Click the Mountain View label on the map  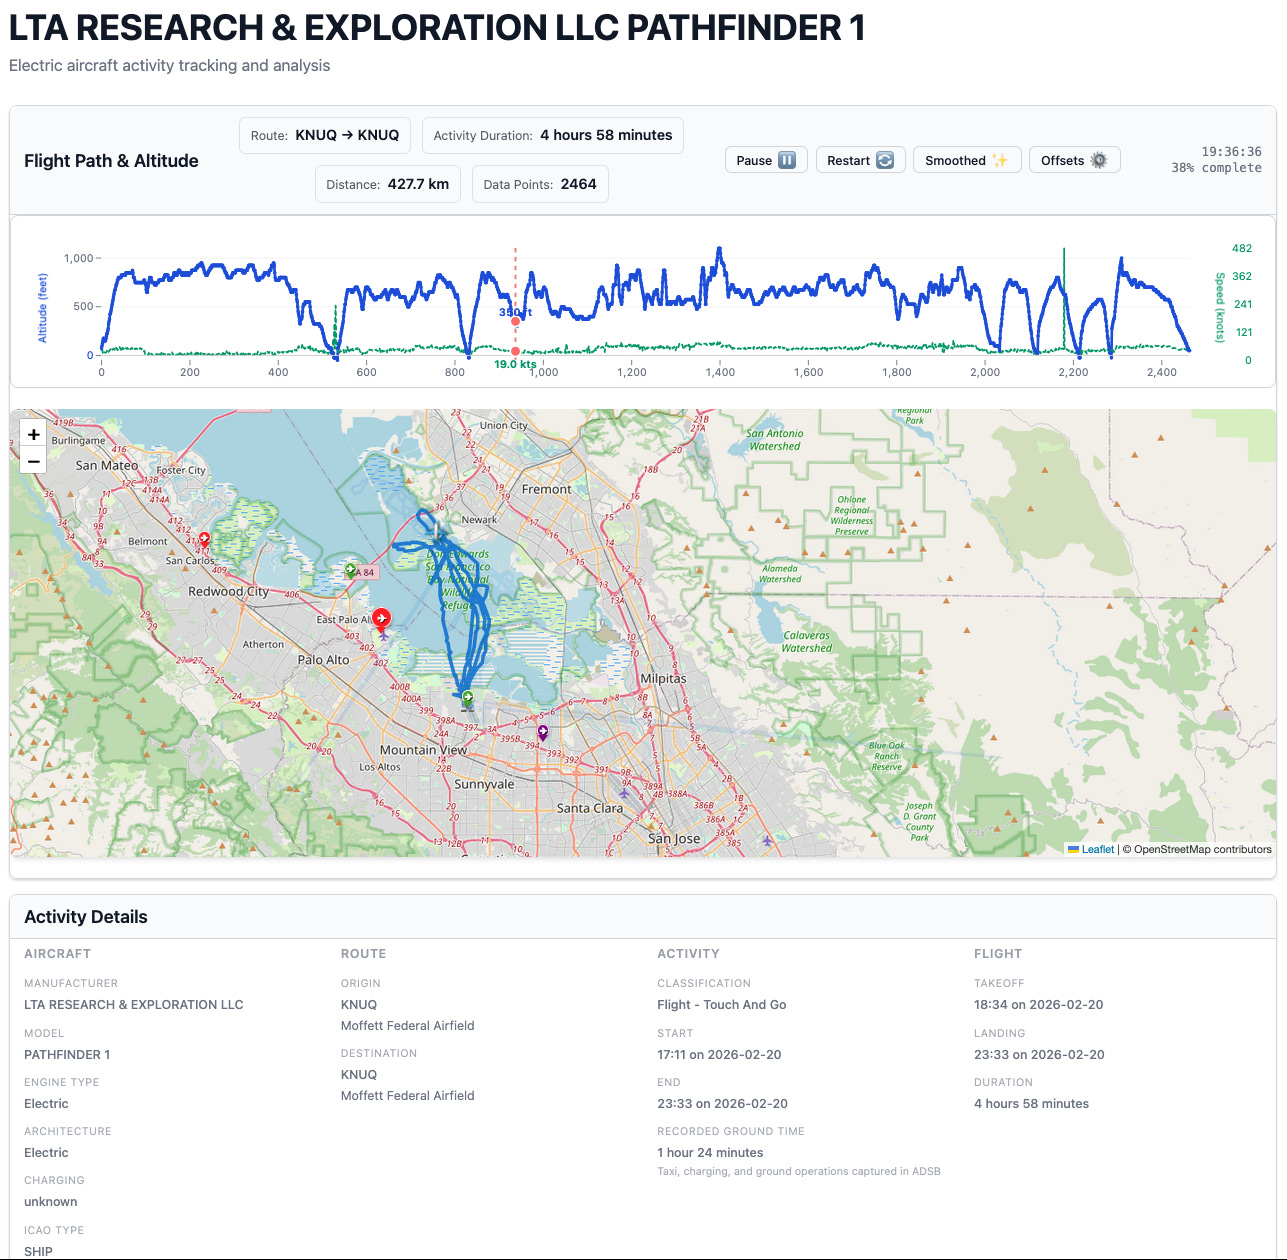423,750
